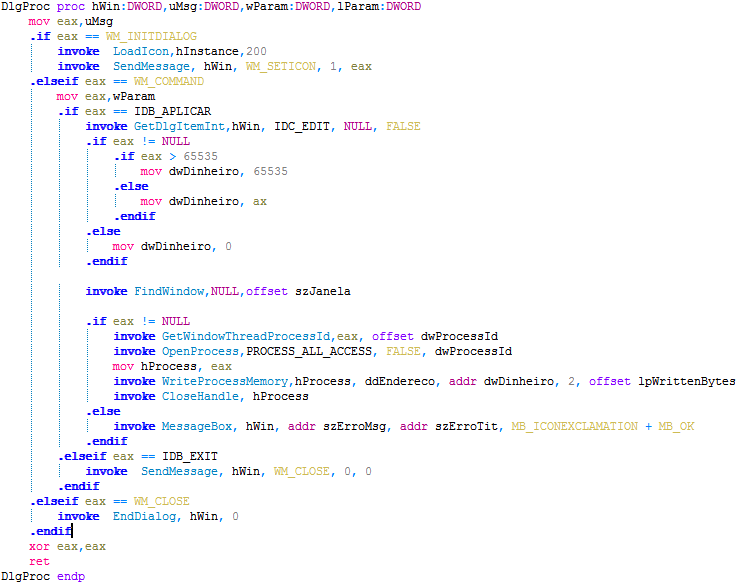Screen dimensions: 751x583
Task: Place cursor on WM_COMMAND
Action: [169, 81]
